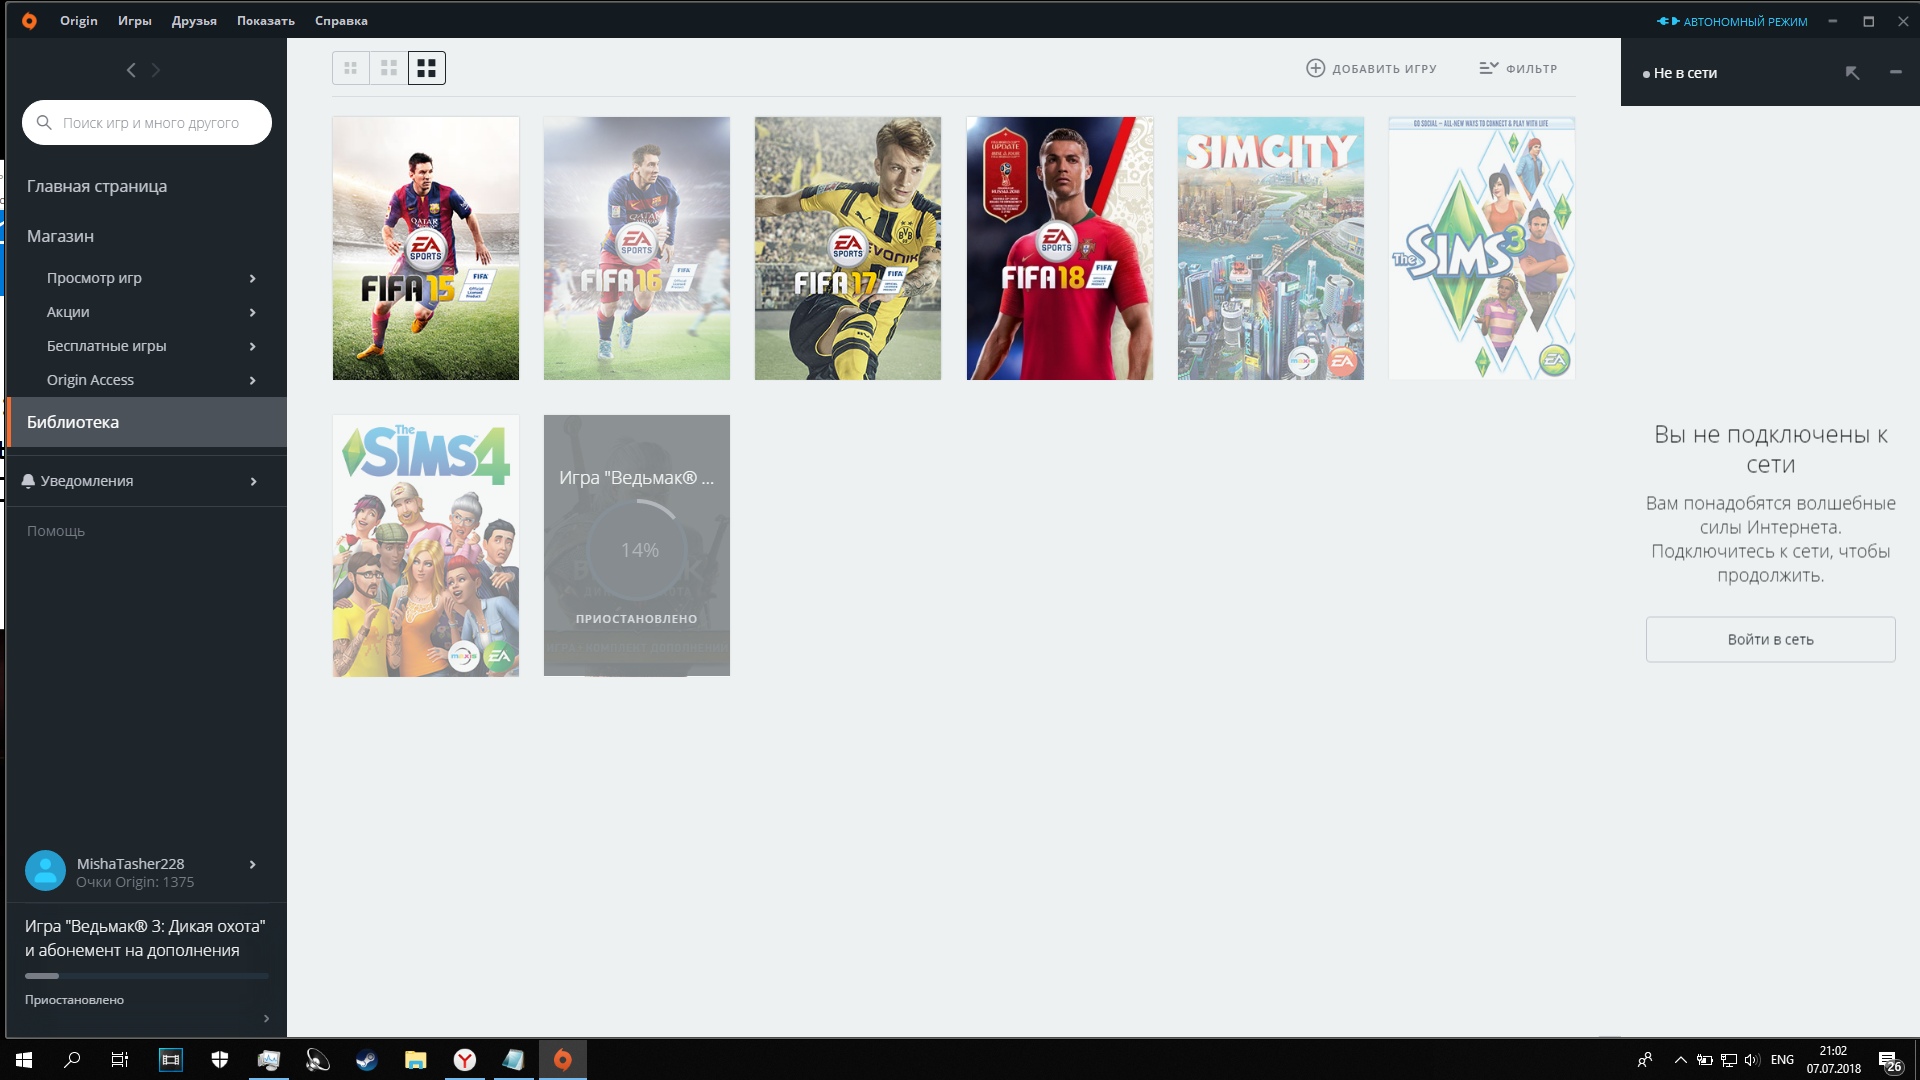Switch to medium tile view
Image resolution: width=1920 pixels, height=1080 pixels.
pos(389,68)
